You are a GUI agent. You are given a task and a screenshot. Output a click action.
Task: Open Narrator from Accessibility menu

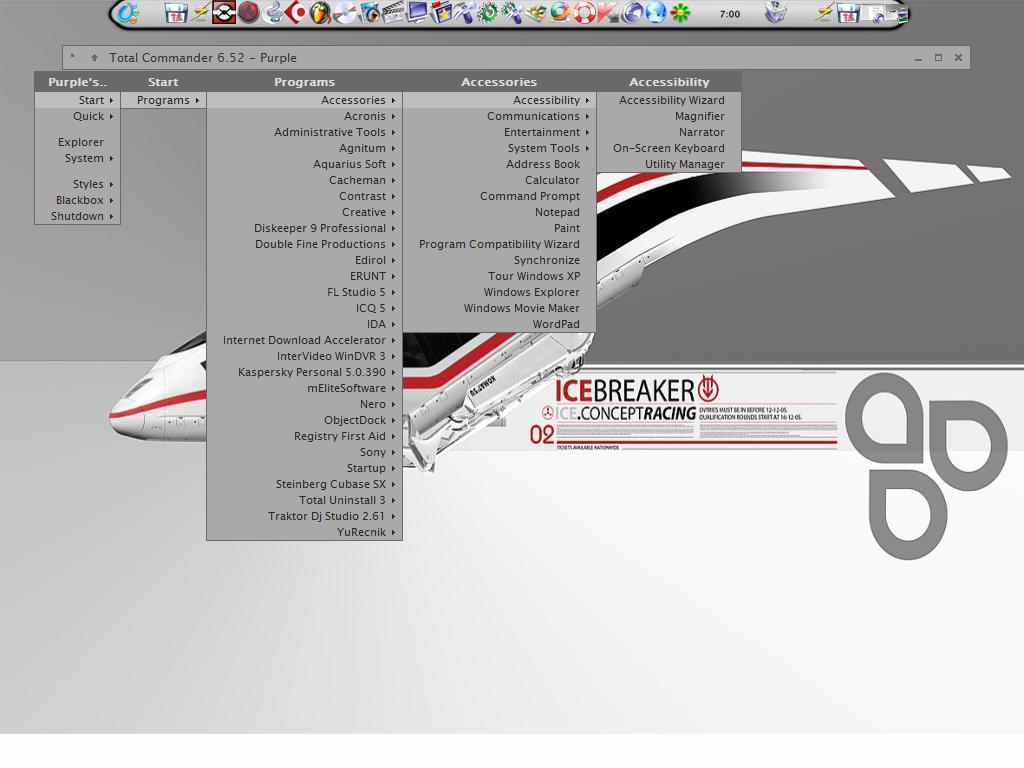pyautogui.click(x=669, y=133)
